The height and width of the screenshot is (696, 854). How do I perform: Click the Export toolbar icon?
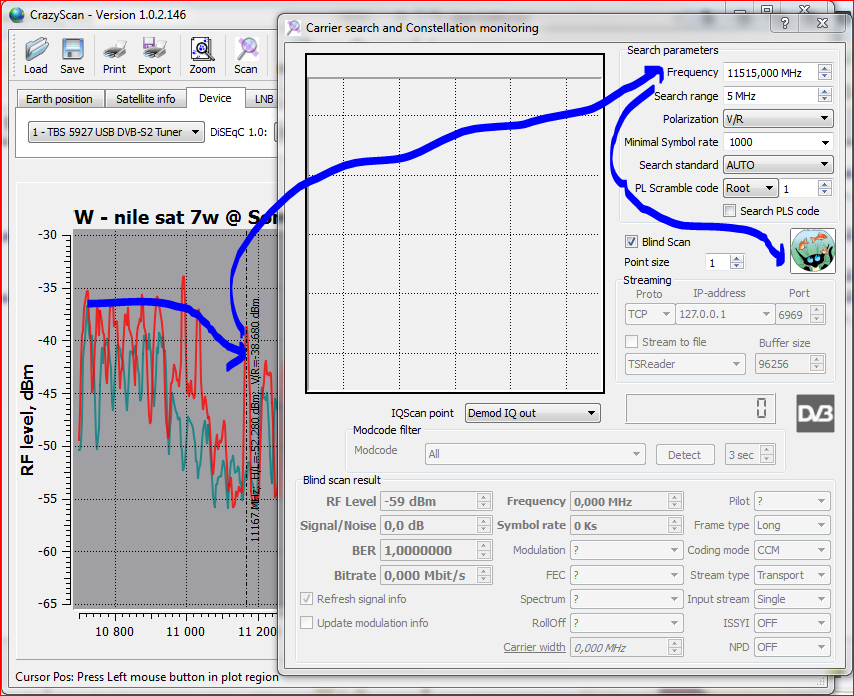pos(154,49)
